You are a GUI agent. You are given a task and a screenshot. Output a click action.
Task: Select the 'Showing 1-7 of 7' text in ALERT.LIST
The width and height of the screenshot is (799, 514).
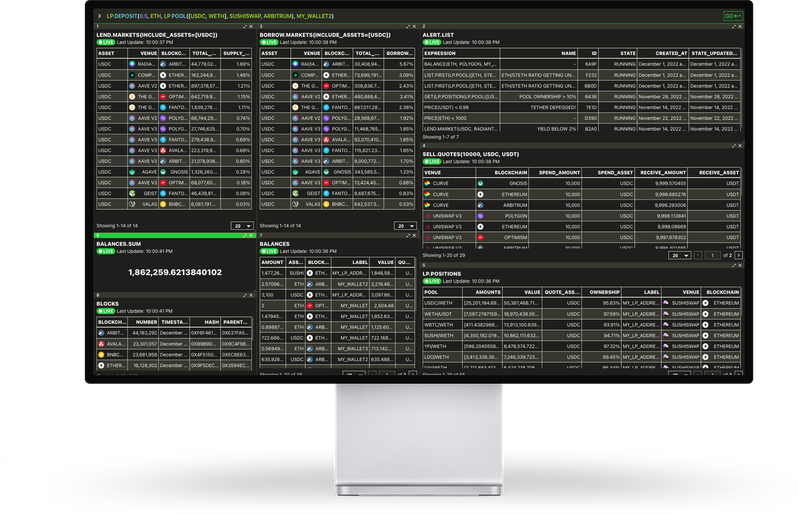pyautogui.click(x=441, y=137)
